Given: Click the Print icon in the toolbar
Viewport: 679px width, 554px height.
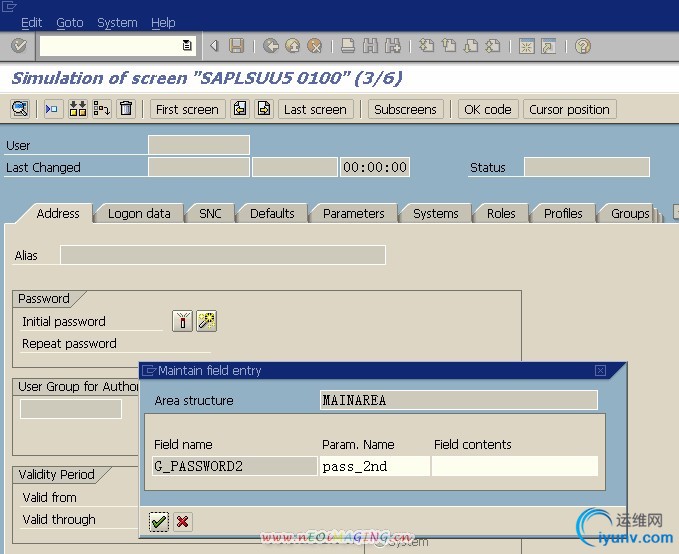Looking at the screenshot, I should click(x=348, y=45).
